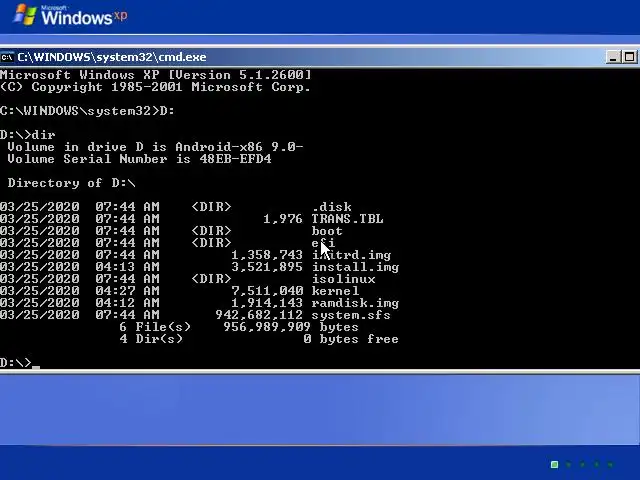The image size is (640, 480).
Task: Click the 04:27 AM timestamp of kernel
Action: click(x=127, y=291)
